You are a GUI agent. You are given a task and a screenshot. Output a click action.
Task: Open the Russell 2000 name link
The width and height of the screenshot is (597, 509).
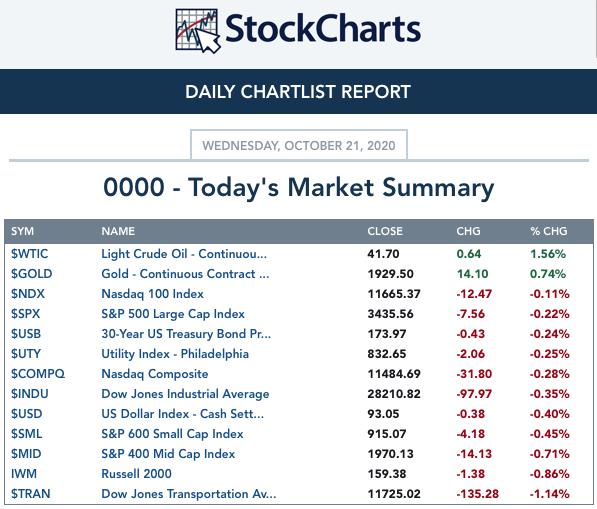click(136, 474)
